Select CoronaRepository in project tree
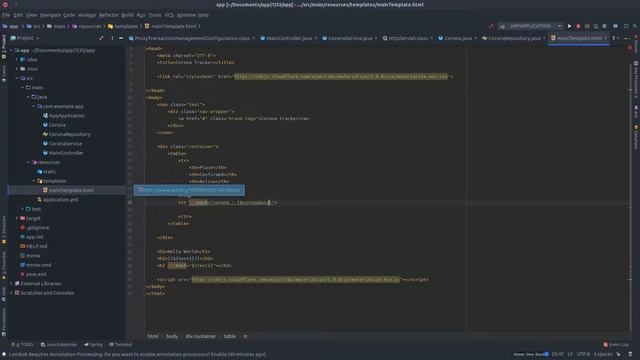This screenshot has height=360, width=640. point(69,134)
